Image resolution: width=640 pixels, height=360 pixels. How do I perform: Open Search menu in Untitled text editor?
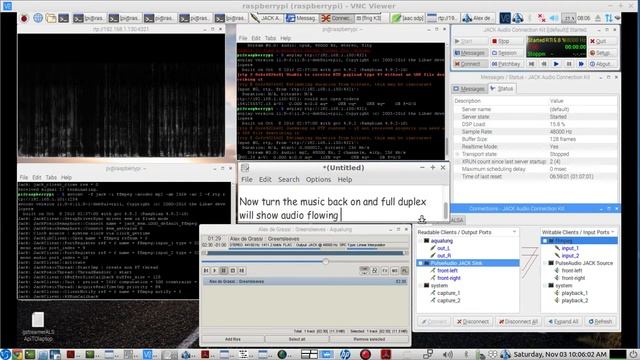[289, 180]
